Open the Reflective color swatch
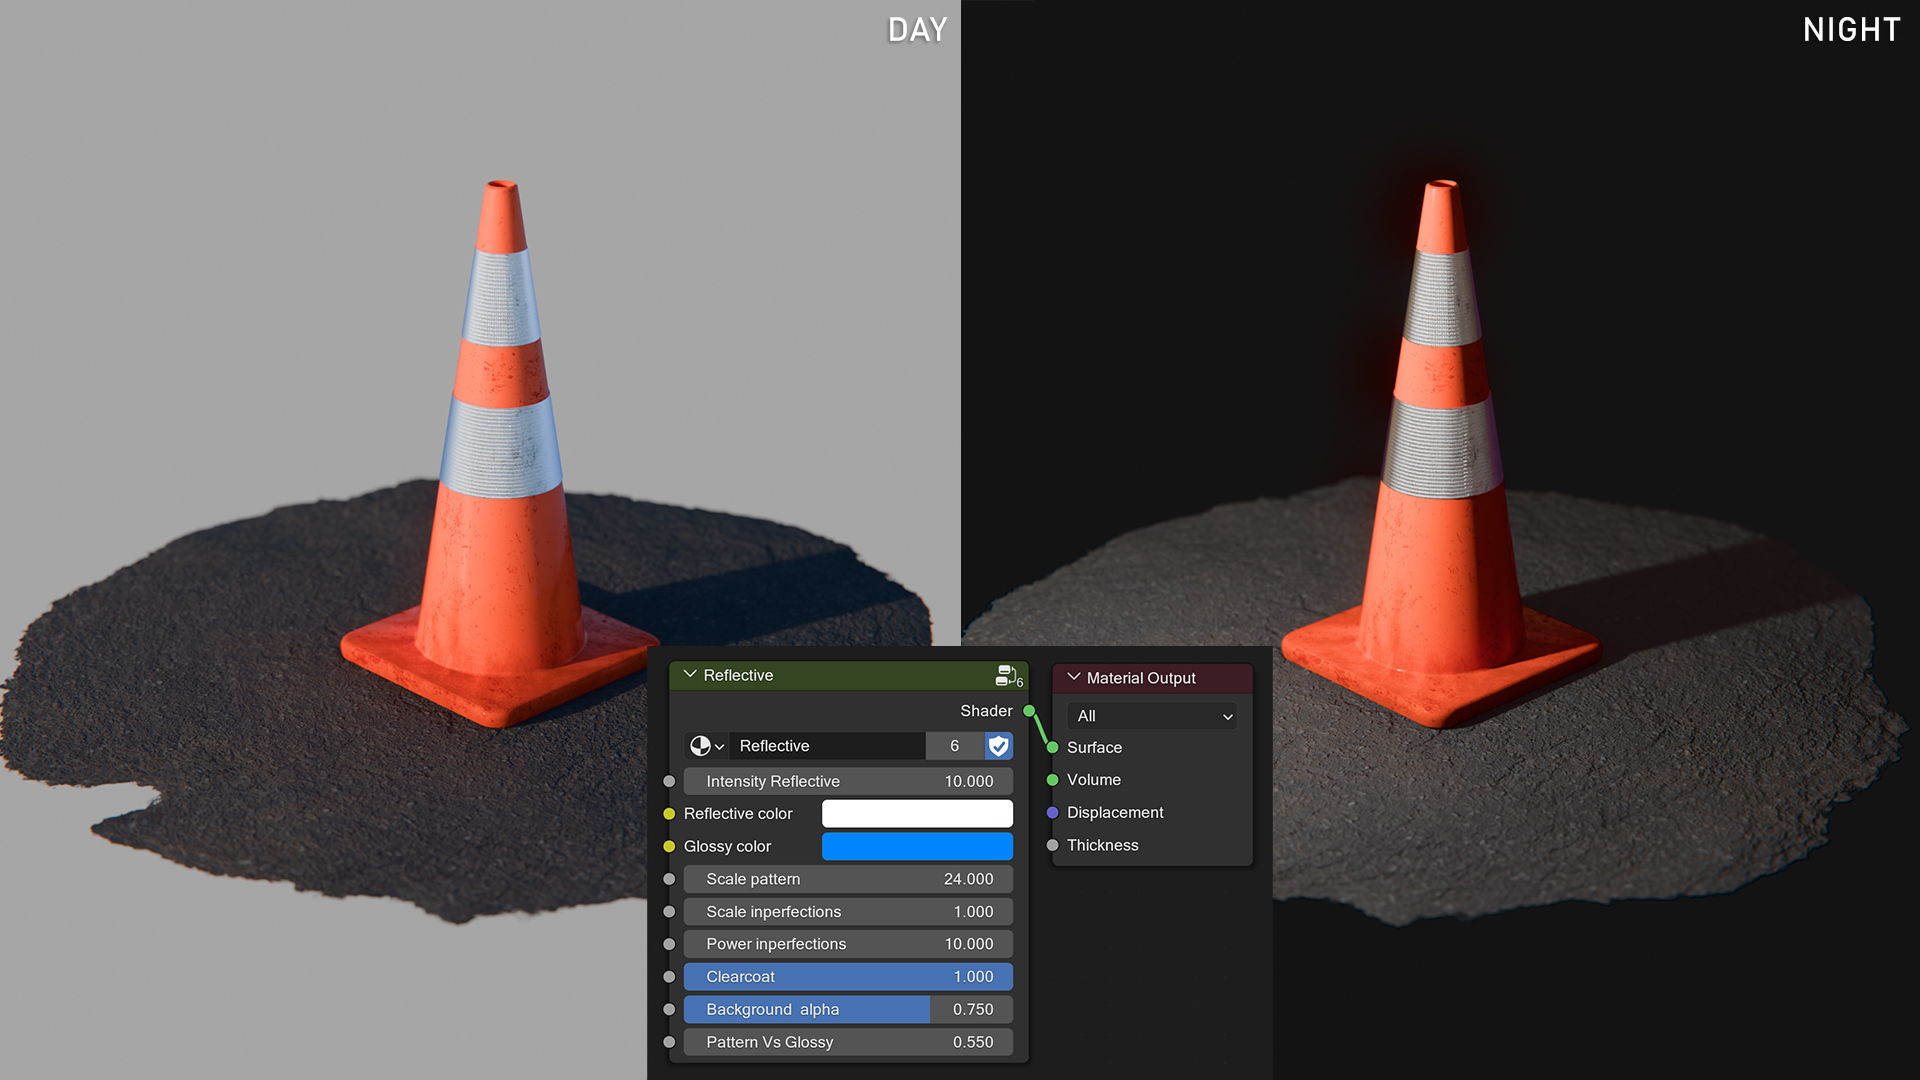The height and width of the screenshot is (1080, 1920). 917,814
